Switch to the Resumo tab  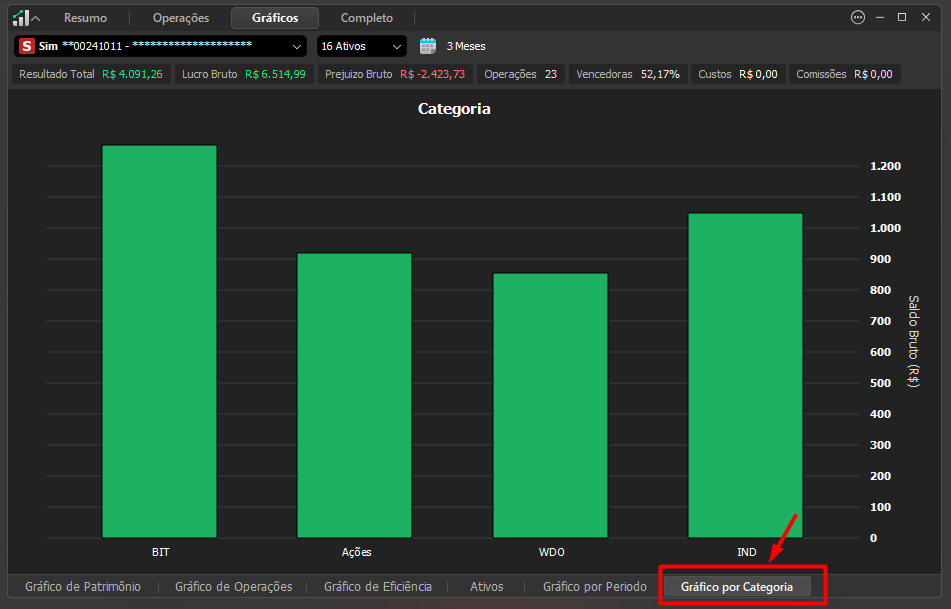click(x=86, y=18)
